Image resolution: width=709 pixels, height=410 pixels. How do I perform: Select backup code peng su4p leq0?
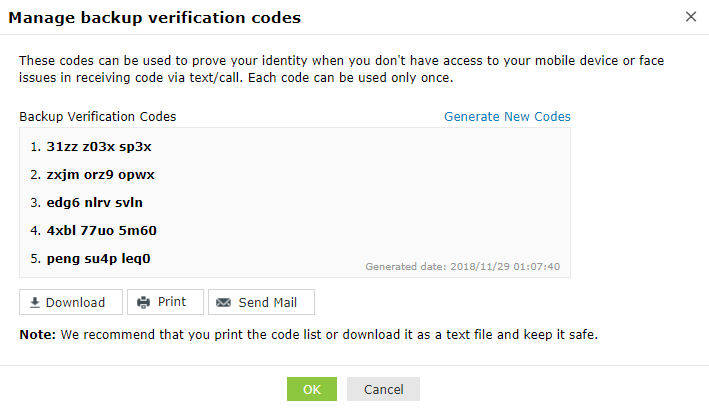pos(98,258)
